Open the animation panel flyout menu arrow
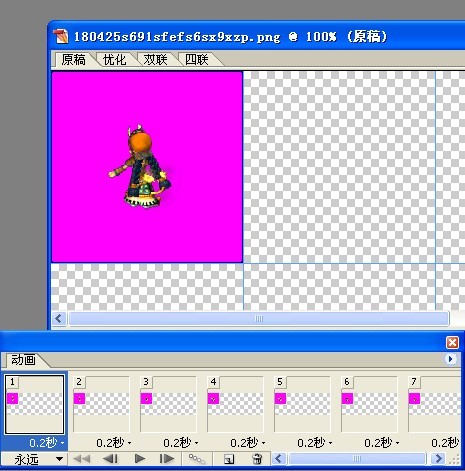This screenshot has width=465, height=471. [x=451, y=359]
